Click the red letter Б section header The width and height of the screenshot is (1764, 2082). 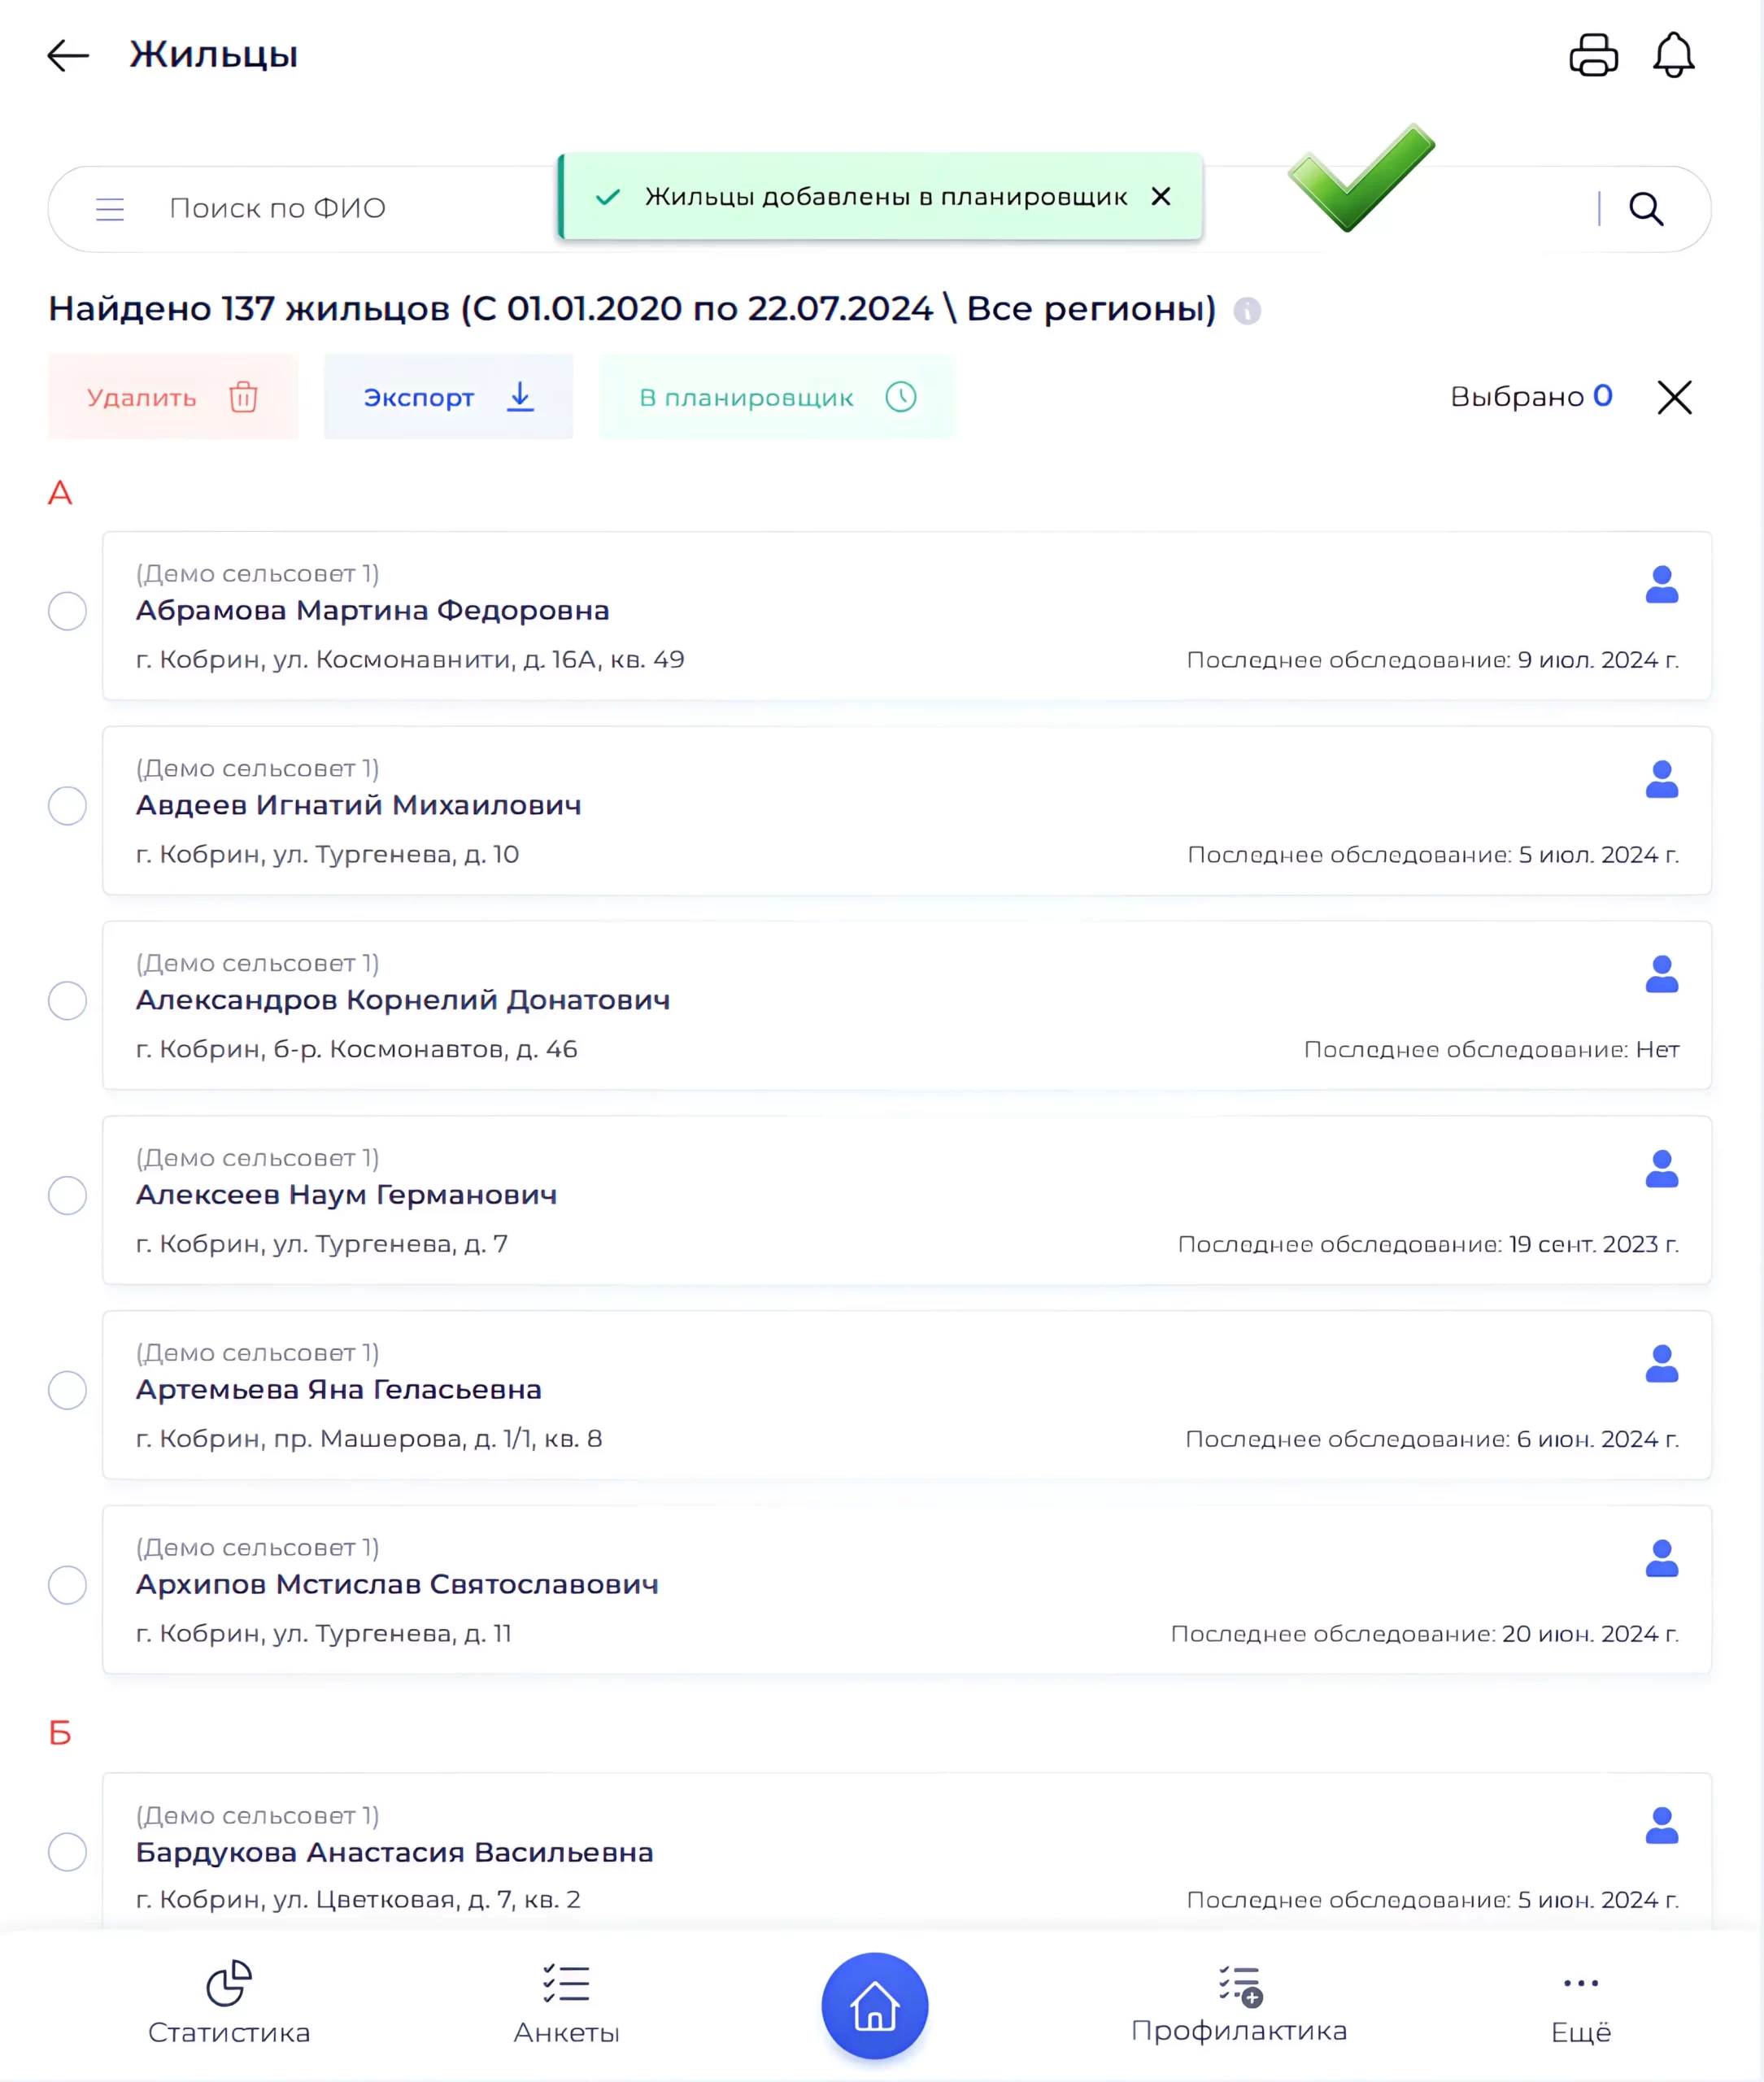pos(60,1733)
